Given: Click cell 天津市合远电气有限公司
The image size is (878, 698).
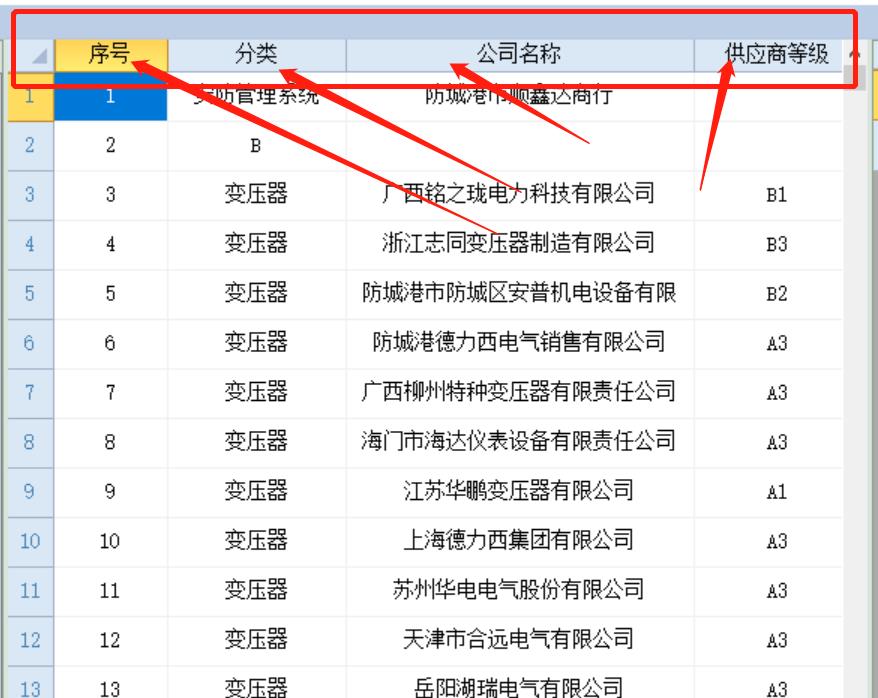Looking at the screenshot, I should point(520,640).
